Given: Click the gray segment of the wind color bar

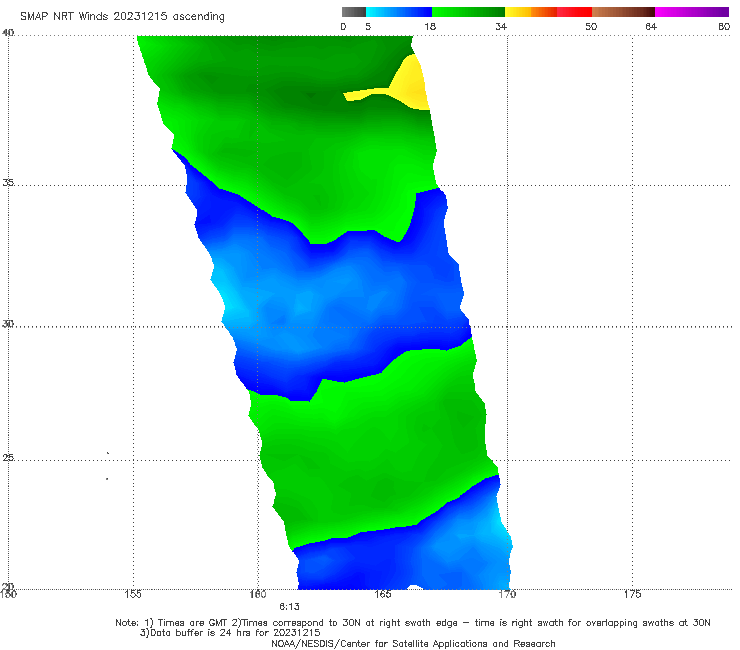Looking at the screenshot, I should 353,12.
